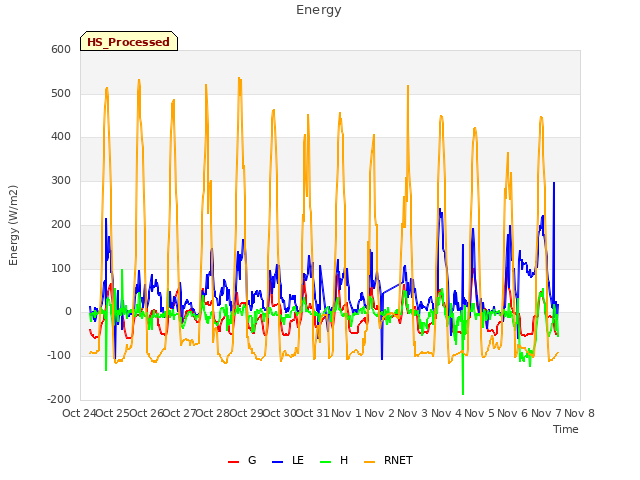
Task: Click the red G legend color marker
Action: click(233, 462)
